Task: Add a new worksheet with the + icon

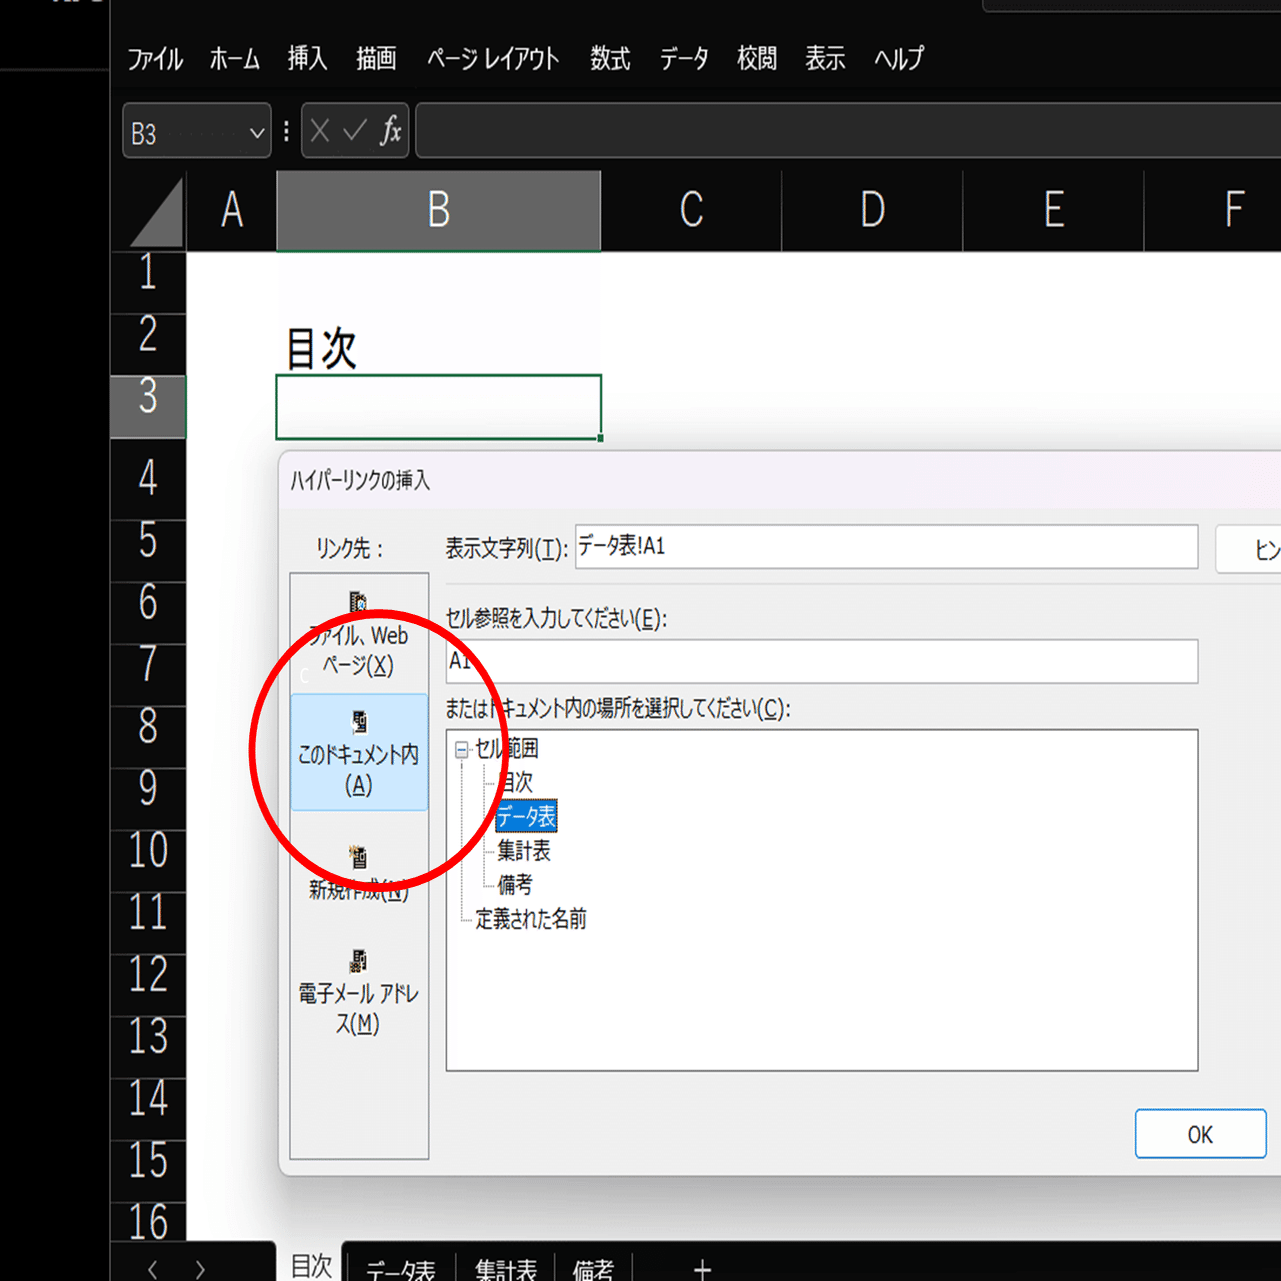Action: point(702,1266)
